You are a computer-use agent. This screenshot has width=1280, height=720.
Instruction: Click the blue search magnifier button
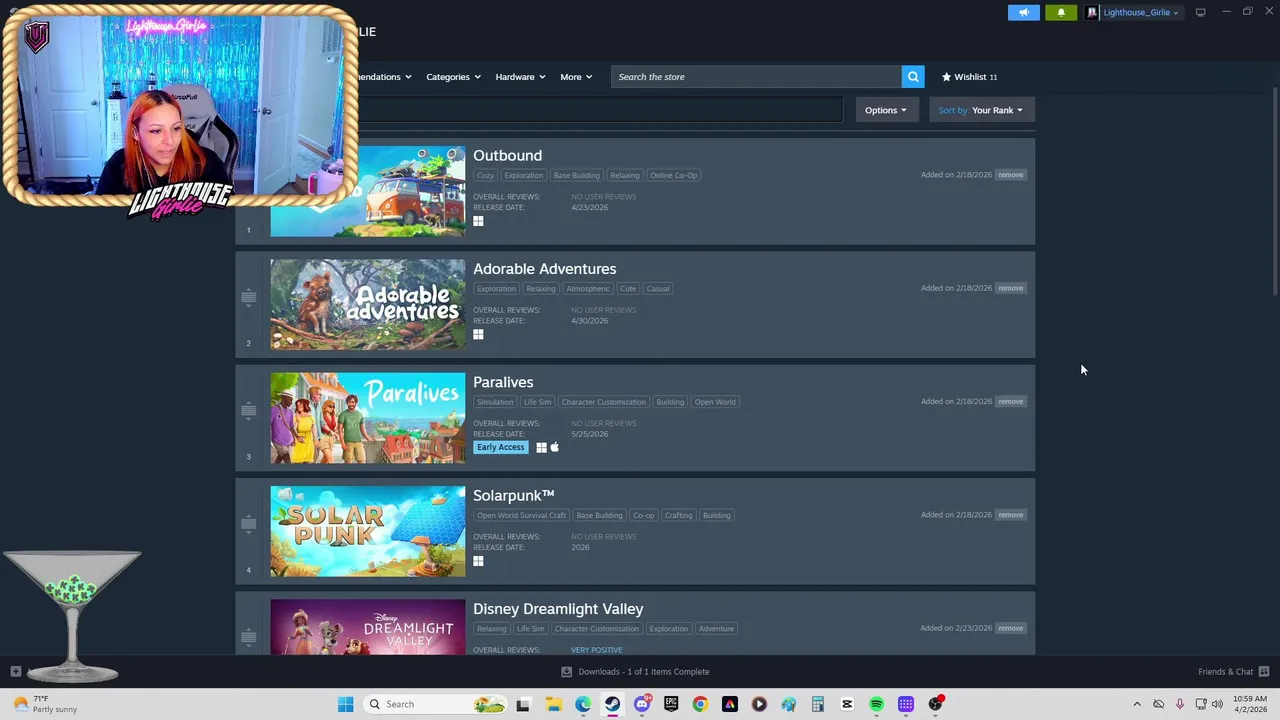(913, 77)
